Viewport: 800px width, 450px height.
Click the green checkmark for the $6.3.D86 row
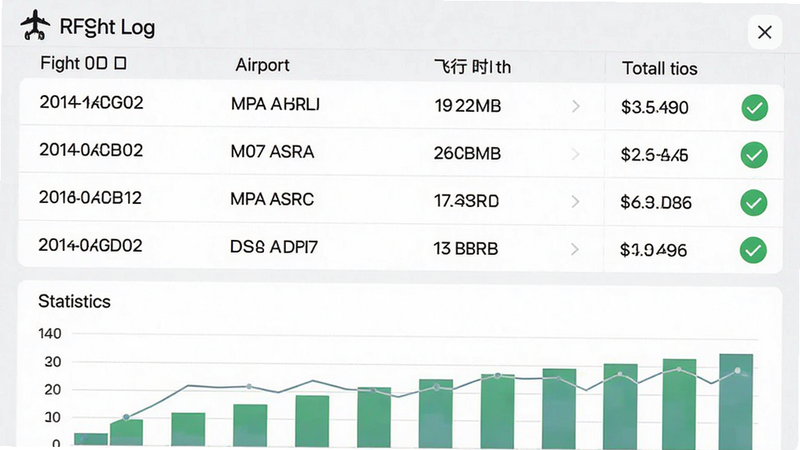[x=754, y=203]
